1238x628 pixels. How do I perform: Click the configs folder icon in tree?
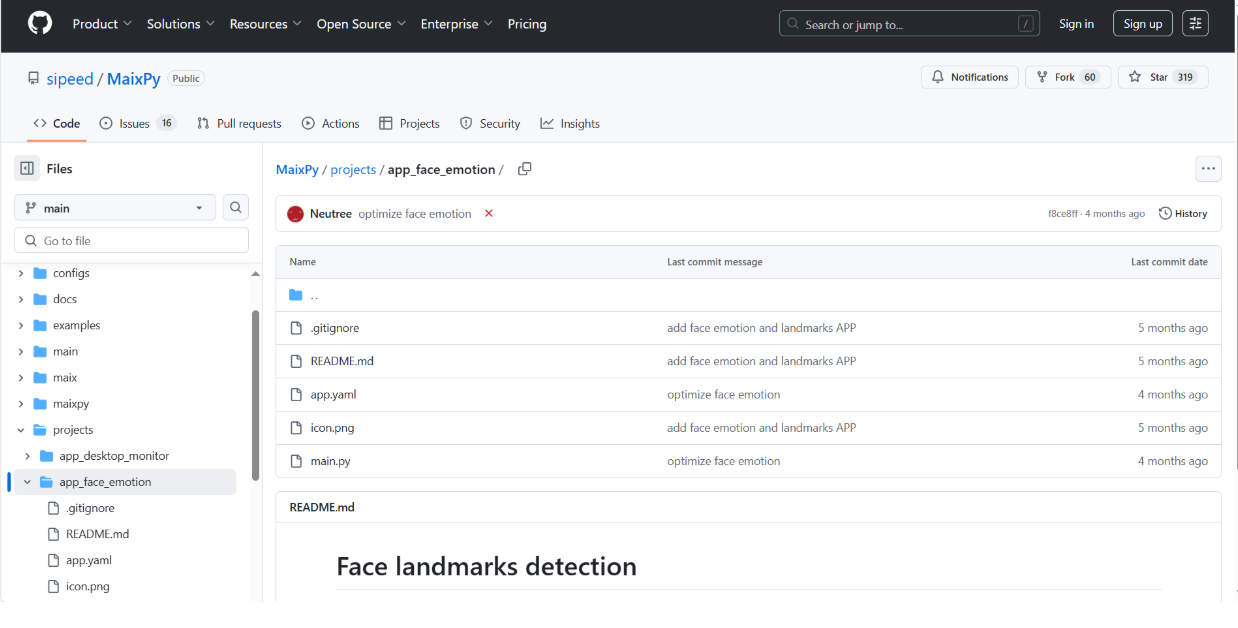(x=40, y=273)
